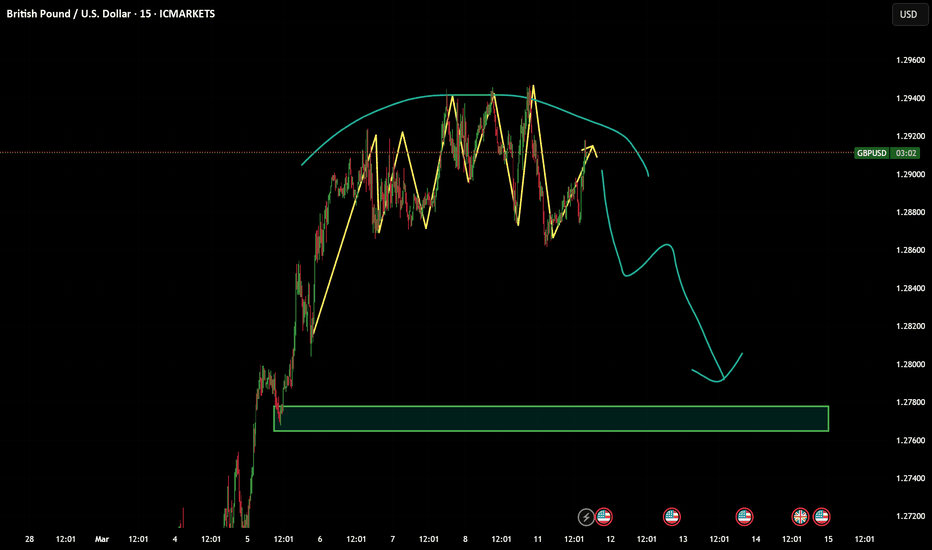Click the Mar label on time axis
932x550 pixels.
(x=102, y=539)
